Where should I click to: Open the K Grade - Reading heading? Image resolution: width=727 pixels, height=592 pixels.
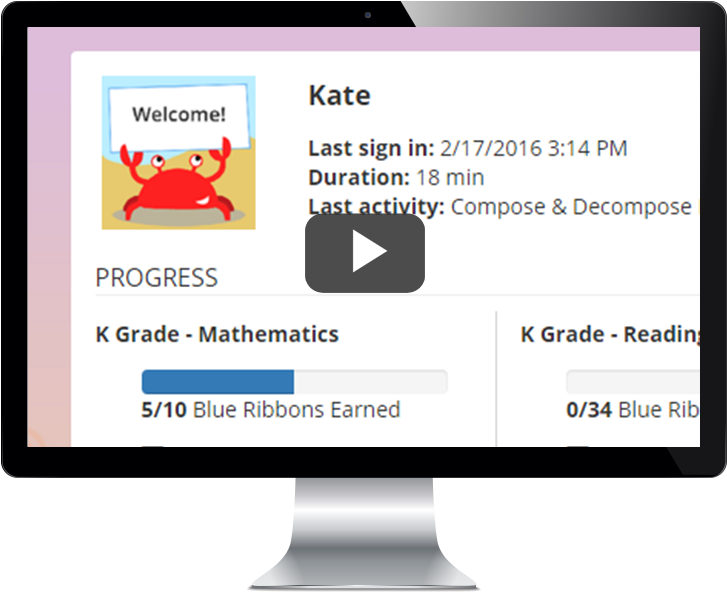[x=610, y=334]
